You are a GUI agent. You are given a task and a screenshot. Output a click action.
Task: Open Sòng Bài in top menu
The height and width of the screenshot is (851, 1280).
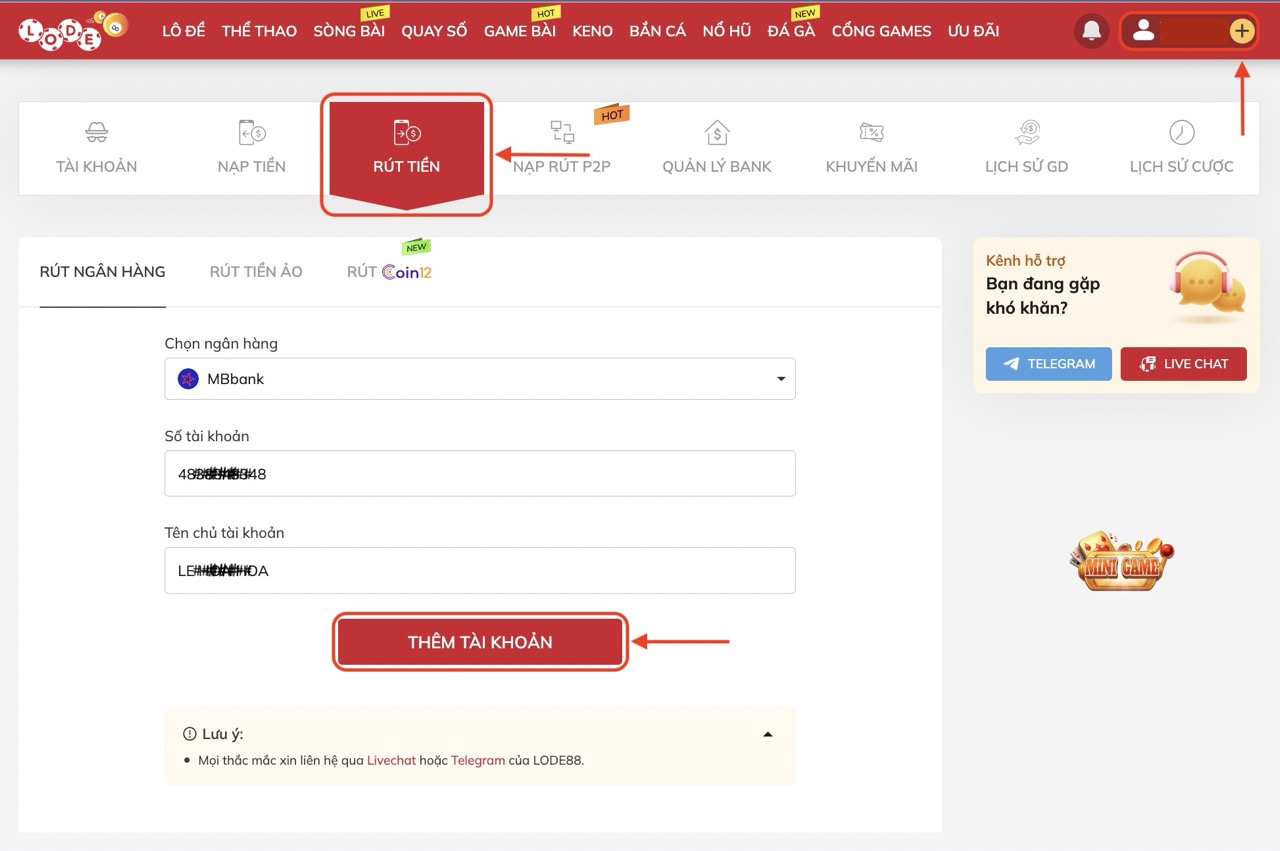coord(349,31)
